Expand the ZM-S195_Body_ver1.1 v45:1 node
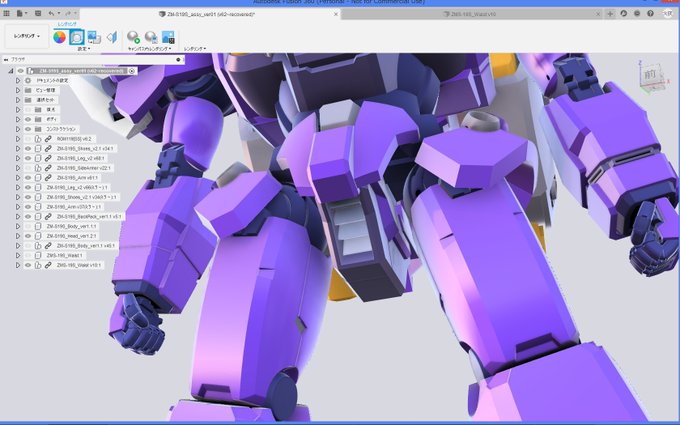This screenshot has height=425, width=680. (18, 245)
